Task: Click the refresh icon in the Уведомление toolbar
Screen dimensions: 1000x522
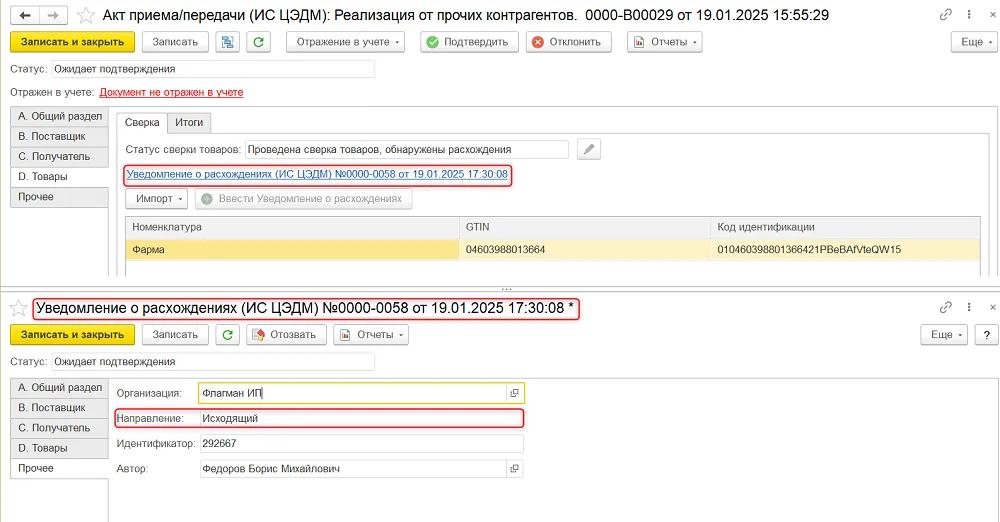Action: (228, 335)
